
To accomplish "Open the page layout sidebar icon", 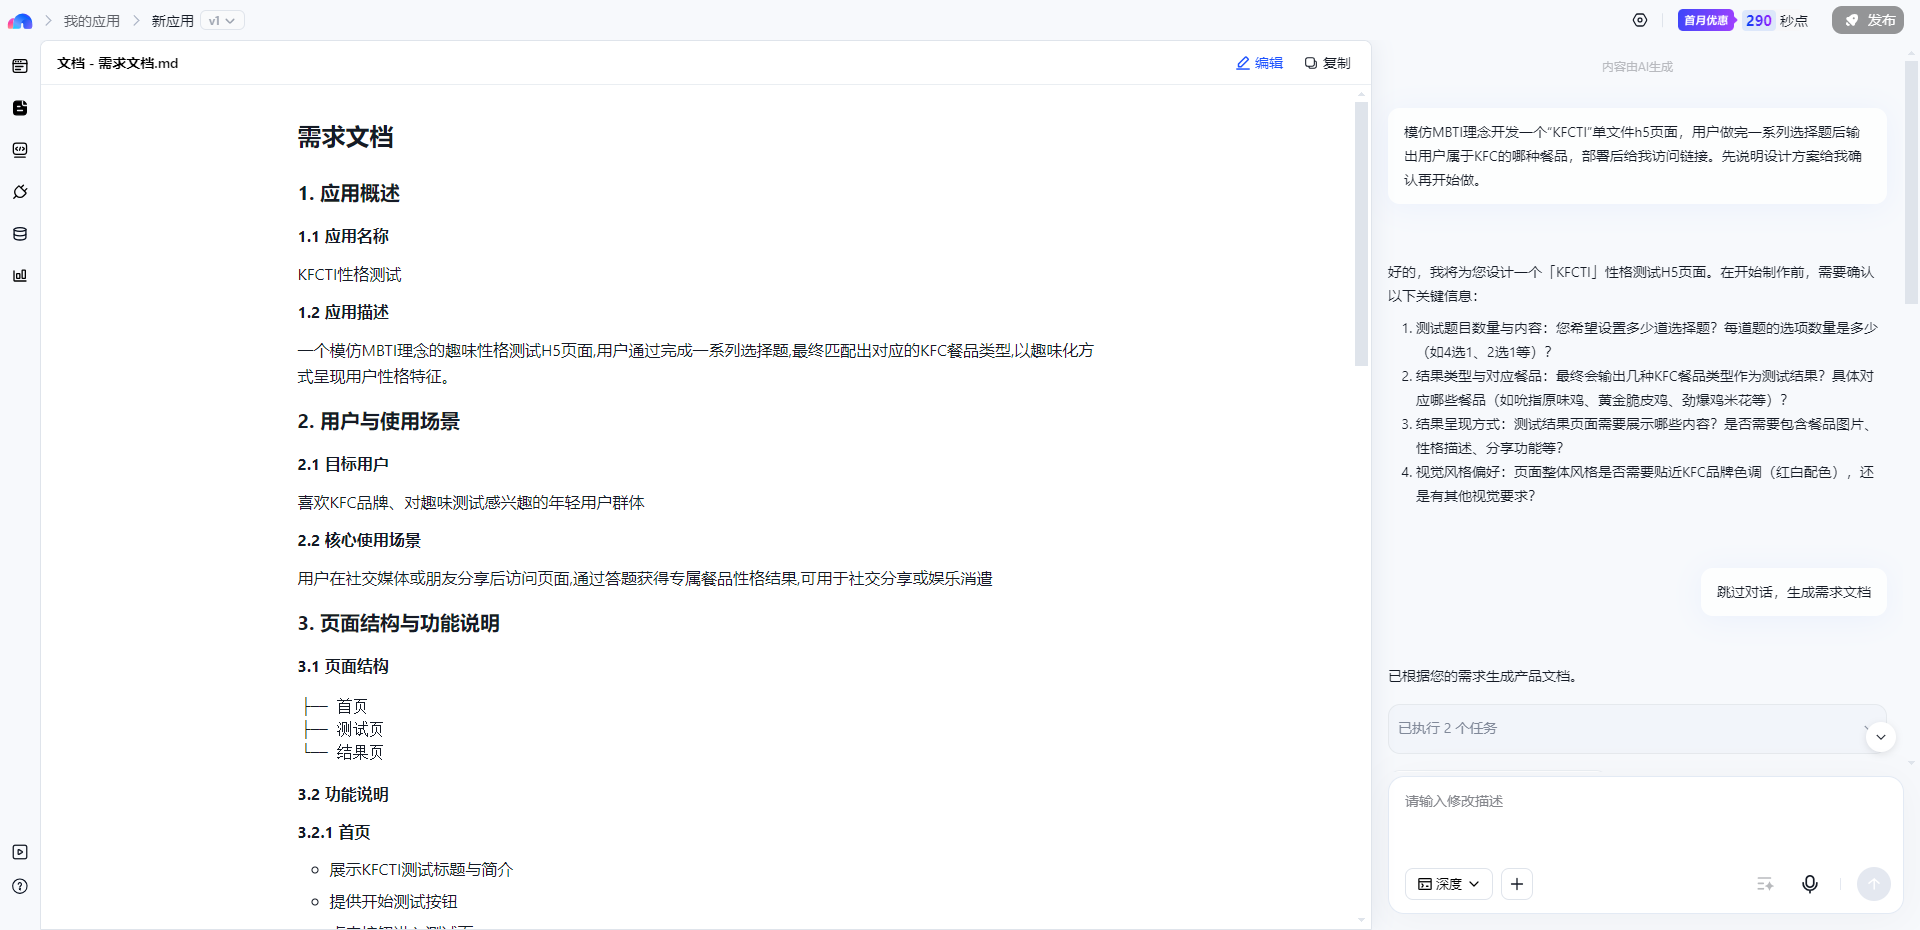I will click(20, 66).
